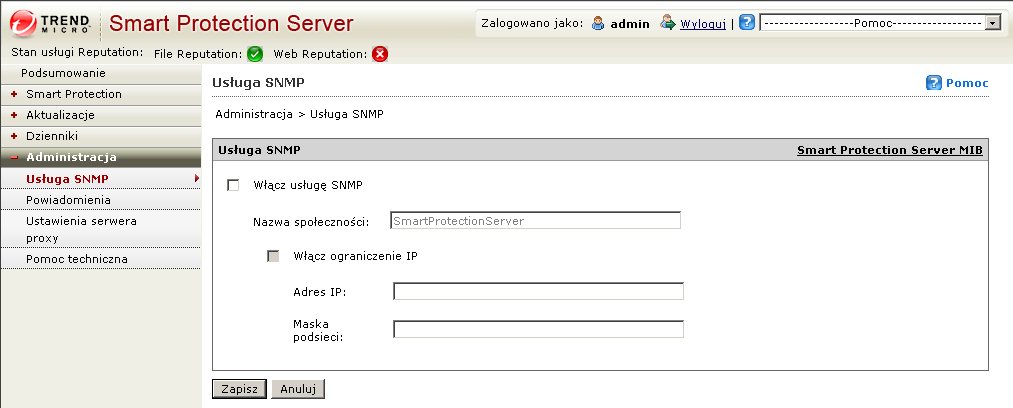The height and width of the screenshot is (408, 1013).
Task: Click the Wyloguj link
Action: tap(703, 24)
